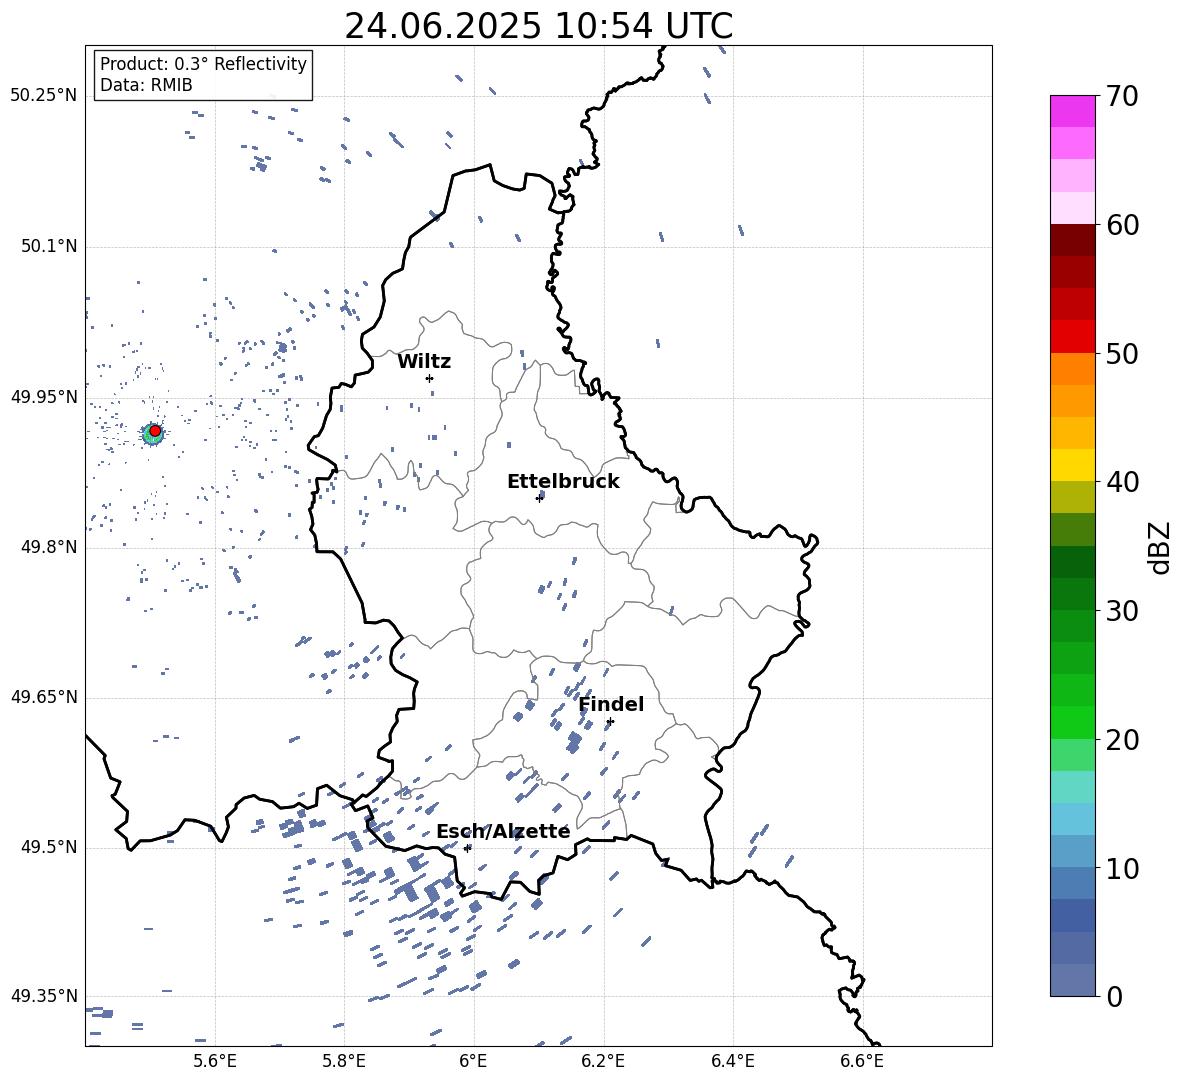Click the 50.1°N latitude label
1184x1081 pixels.
(x=49, y=246)
